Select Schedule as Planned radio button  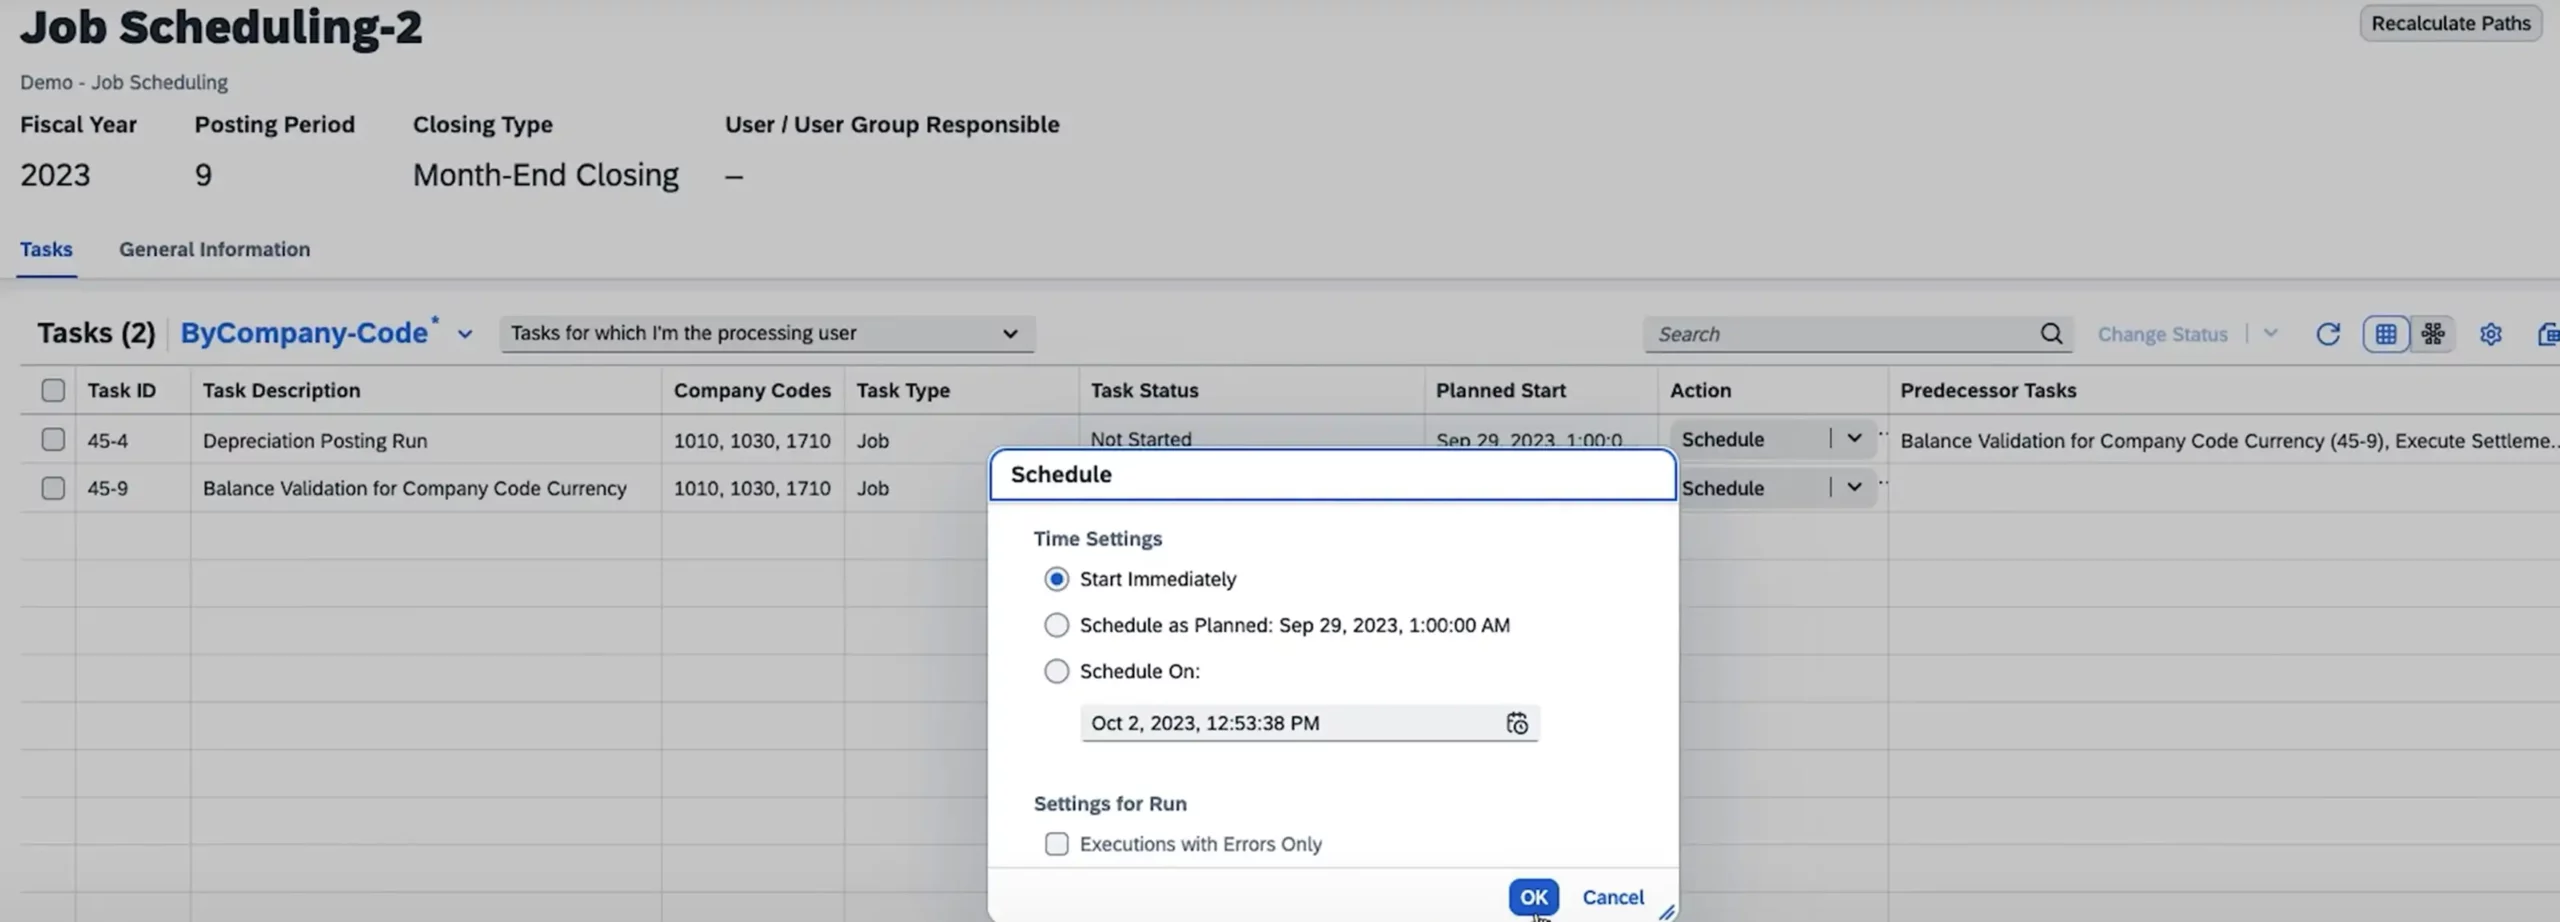pos(1056,625)
